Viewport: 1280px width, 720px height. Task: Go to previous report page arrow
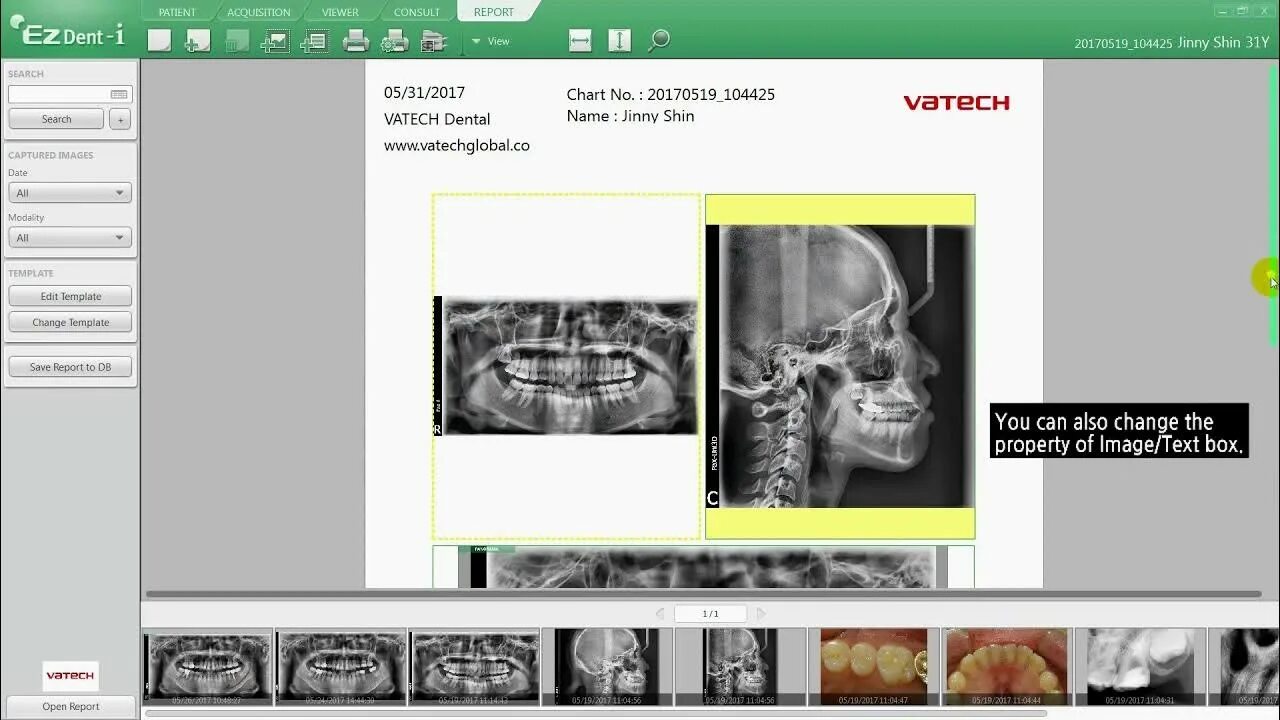click(659, 613)
